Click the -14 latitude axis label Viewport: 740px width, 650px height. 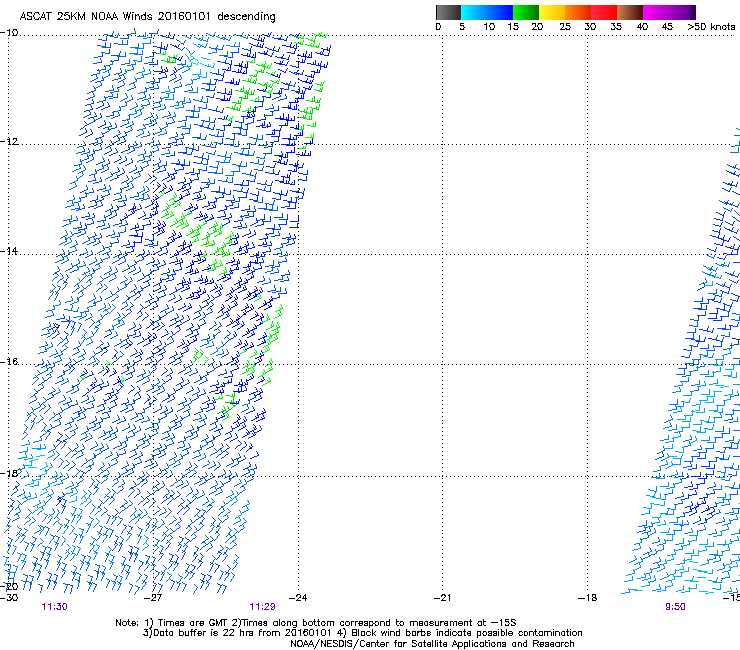pyautogui.click(x=9, y=251)
